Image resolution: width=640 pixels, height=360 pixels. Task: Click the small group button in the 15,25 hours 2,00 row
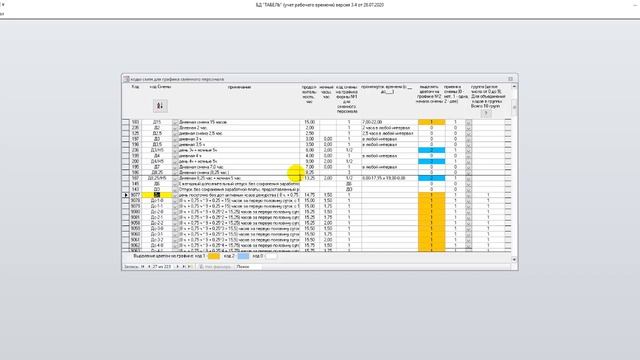pyautogui.click(x=468, y=223)
